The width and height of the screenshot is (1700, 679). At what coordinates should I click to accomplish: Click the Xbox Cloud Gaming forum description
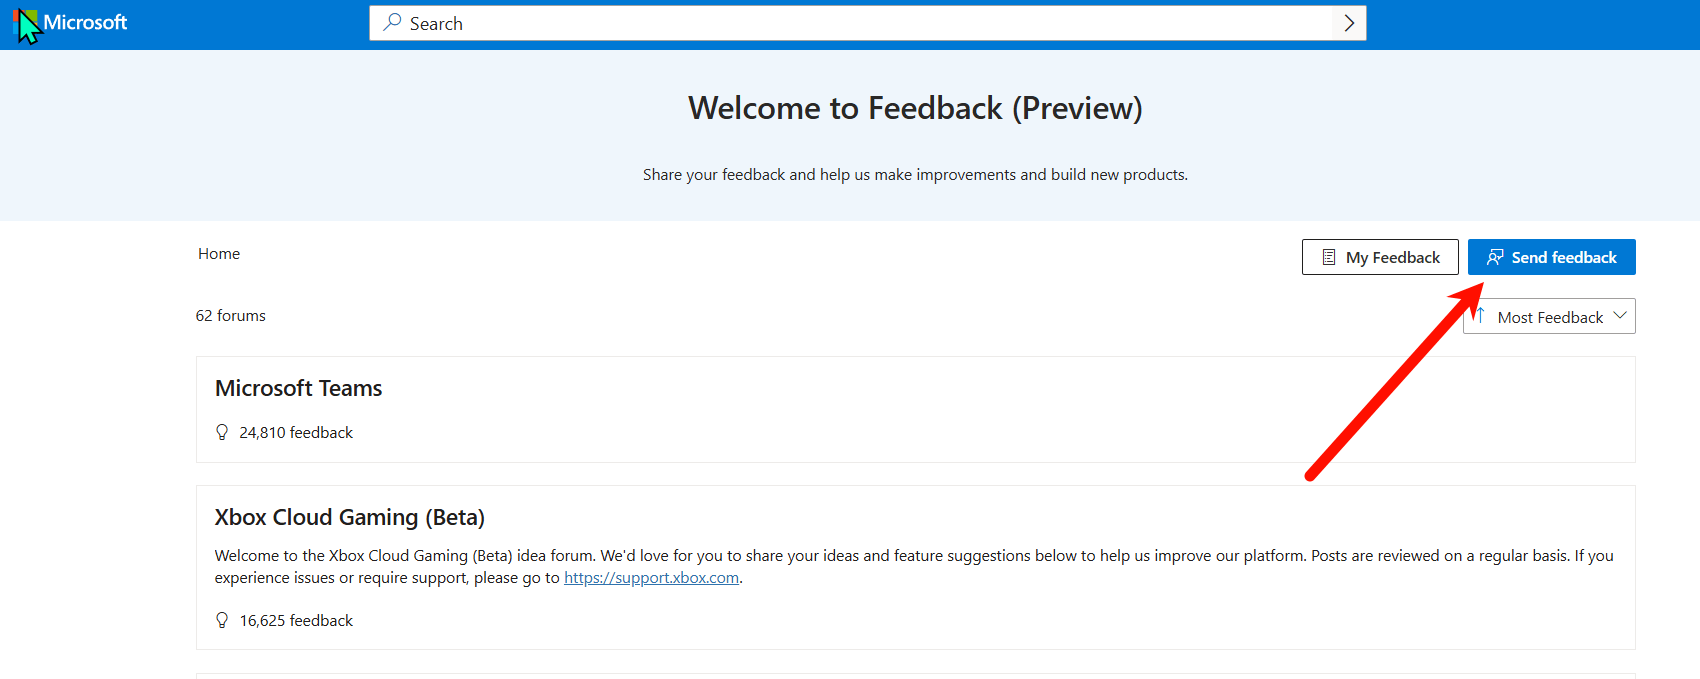click(914, 566)
